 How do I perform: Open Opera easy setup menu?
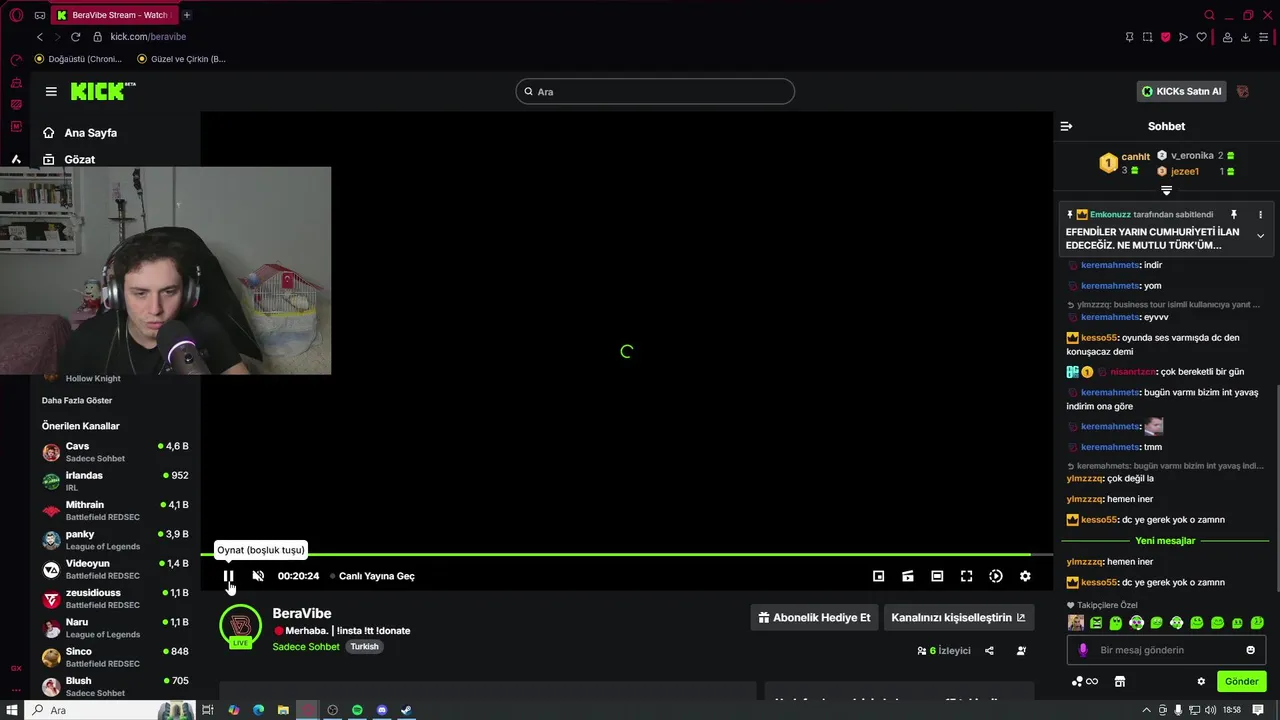point(1263,37)
